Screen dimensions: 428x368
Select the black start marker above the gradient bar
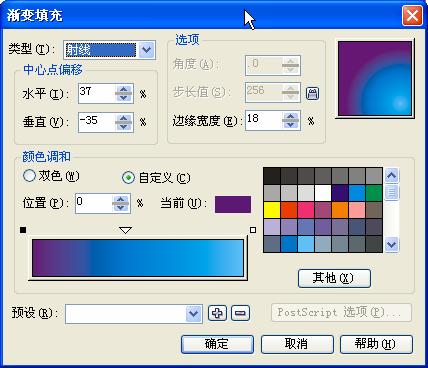point(23,230)
